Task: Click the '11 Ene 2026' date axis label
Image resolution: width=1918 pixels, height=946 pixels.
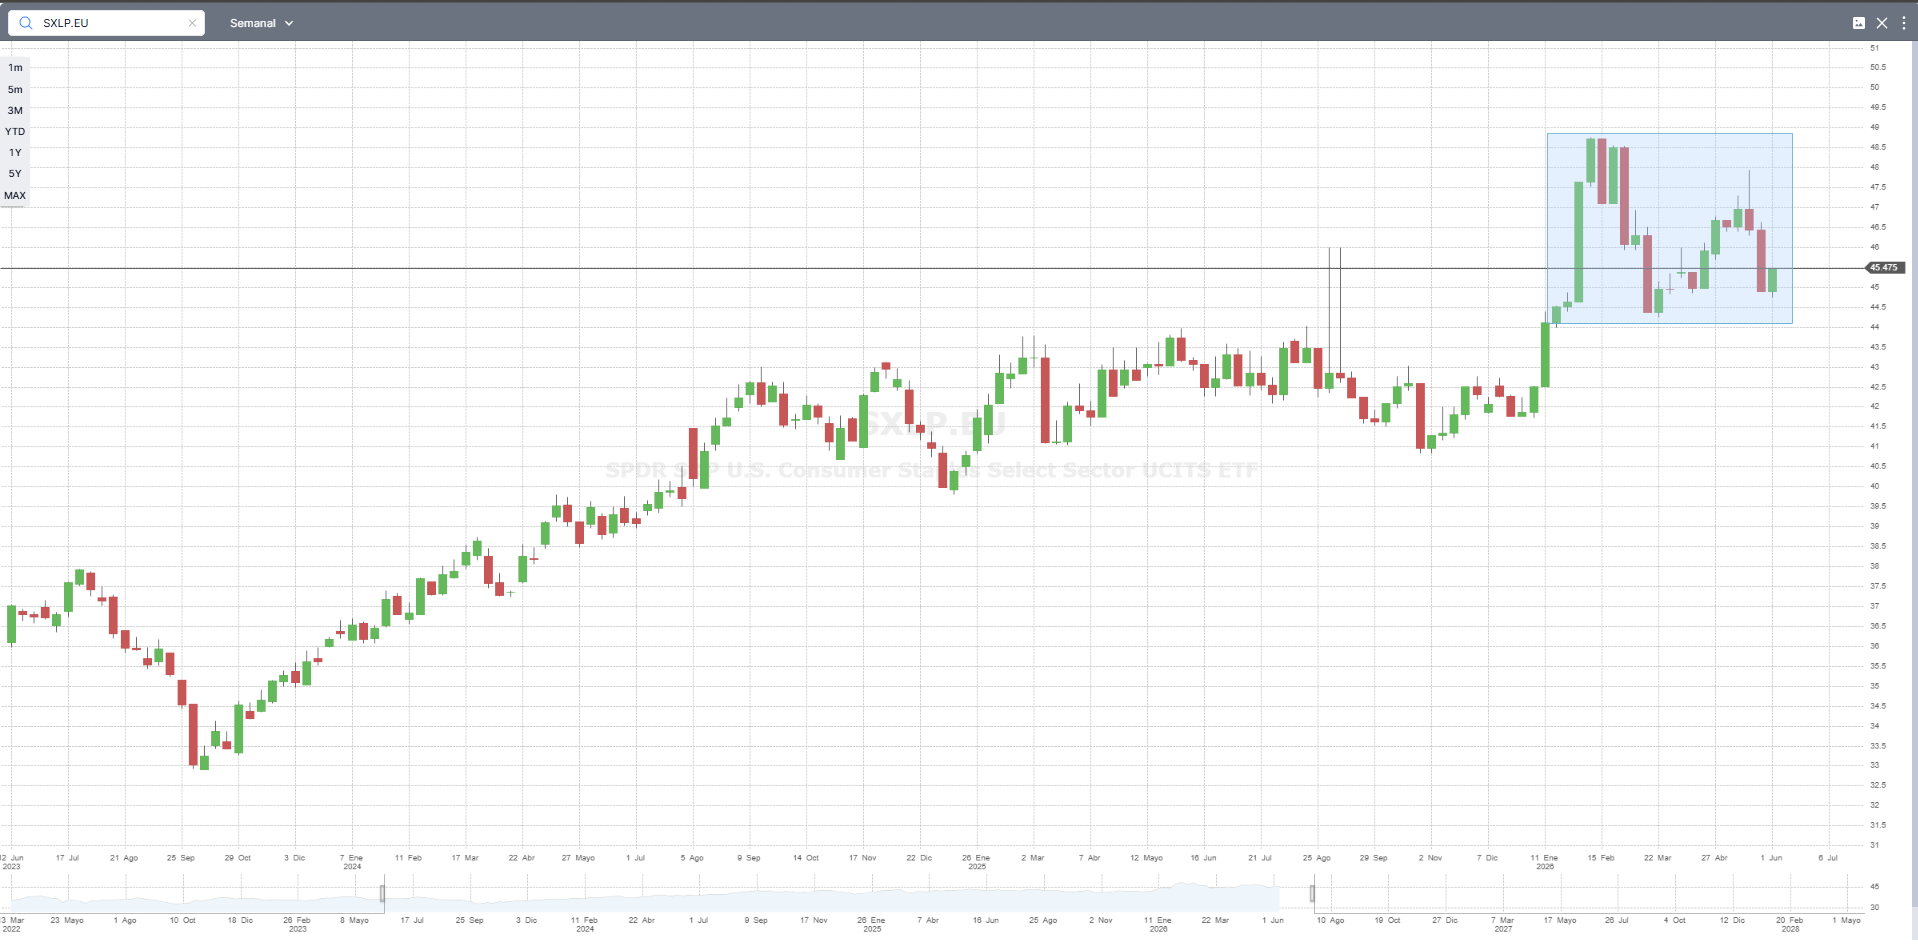Action: click(1545, 862)
